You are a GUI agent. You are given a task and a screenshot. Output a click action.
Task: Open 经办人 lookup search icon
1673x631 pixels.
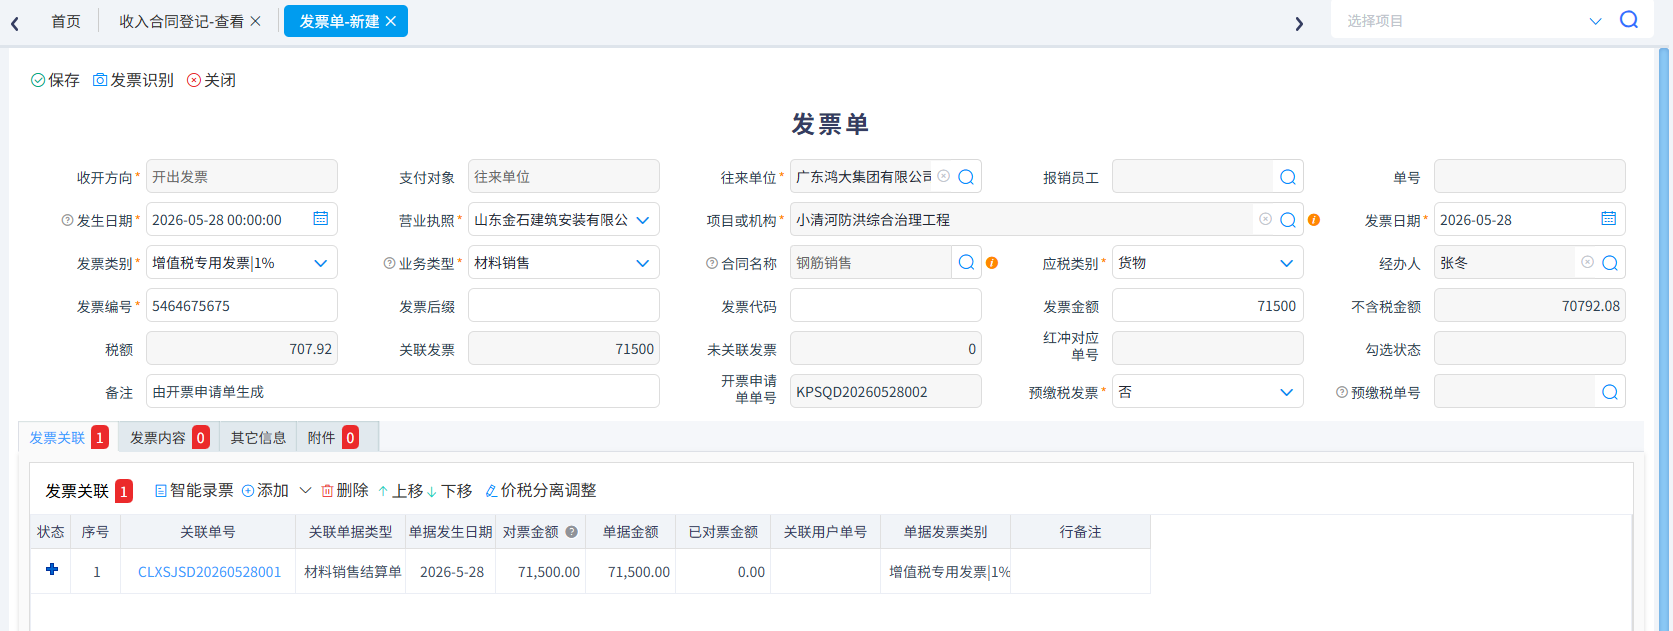pyautogui.click(x=1610, y=263)
